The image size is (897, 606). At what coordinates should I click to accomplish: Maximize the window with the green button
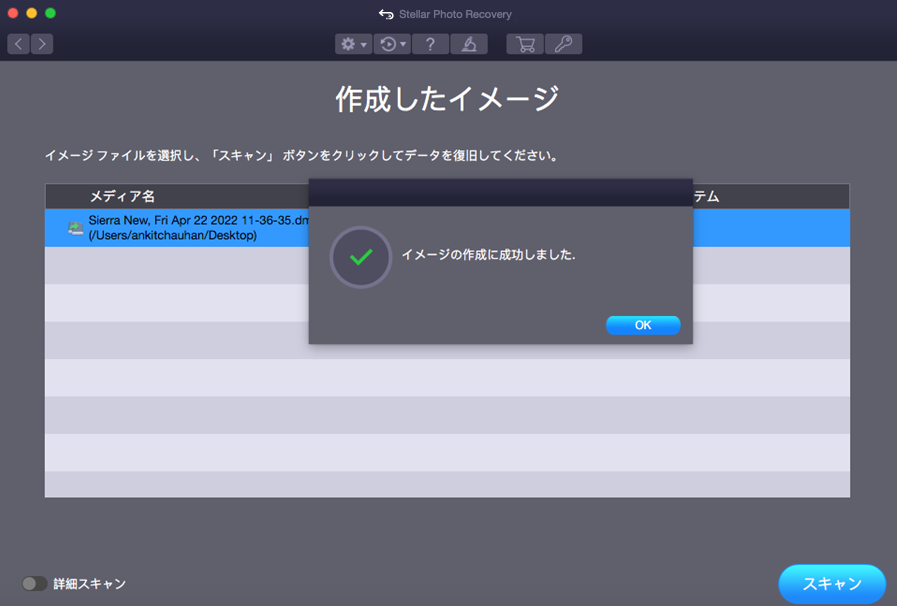tap(50, 13)
